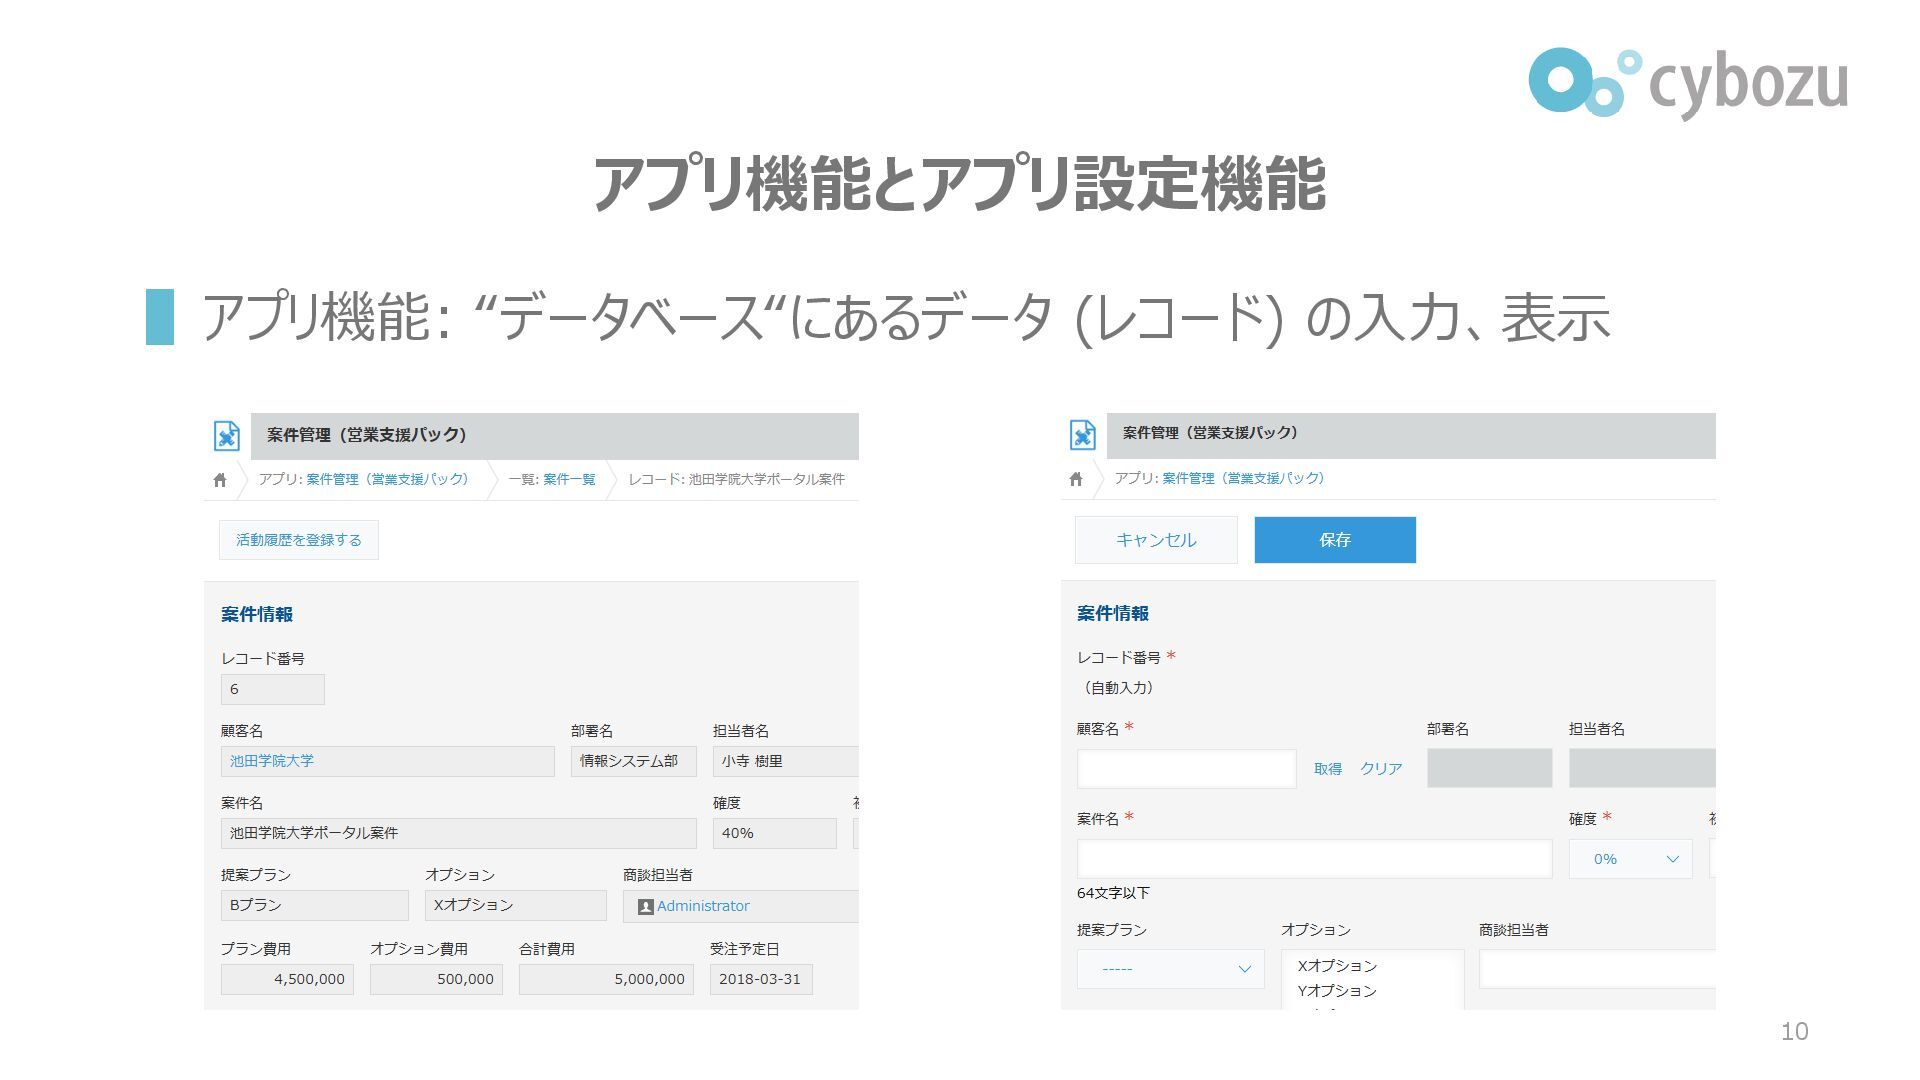
Task: Open the 確度 0% dropdown
Action: click(x=1630, y=859)
